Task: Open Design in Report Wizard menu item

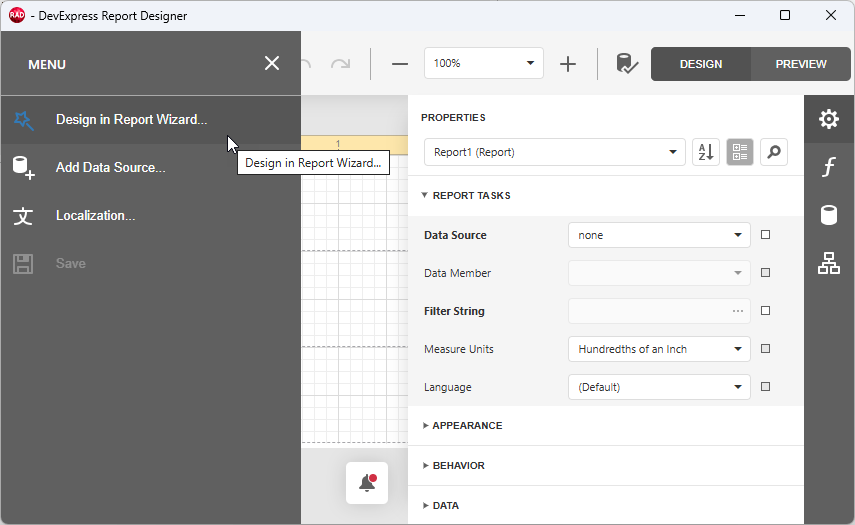Action: click(x=150, y=120)
